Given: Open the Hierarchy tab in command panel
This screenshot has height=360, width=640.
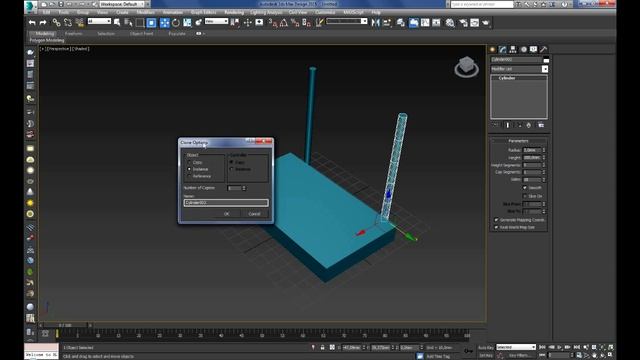Looking at the screenshot, I should [x=513, y=49].
